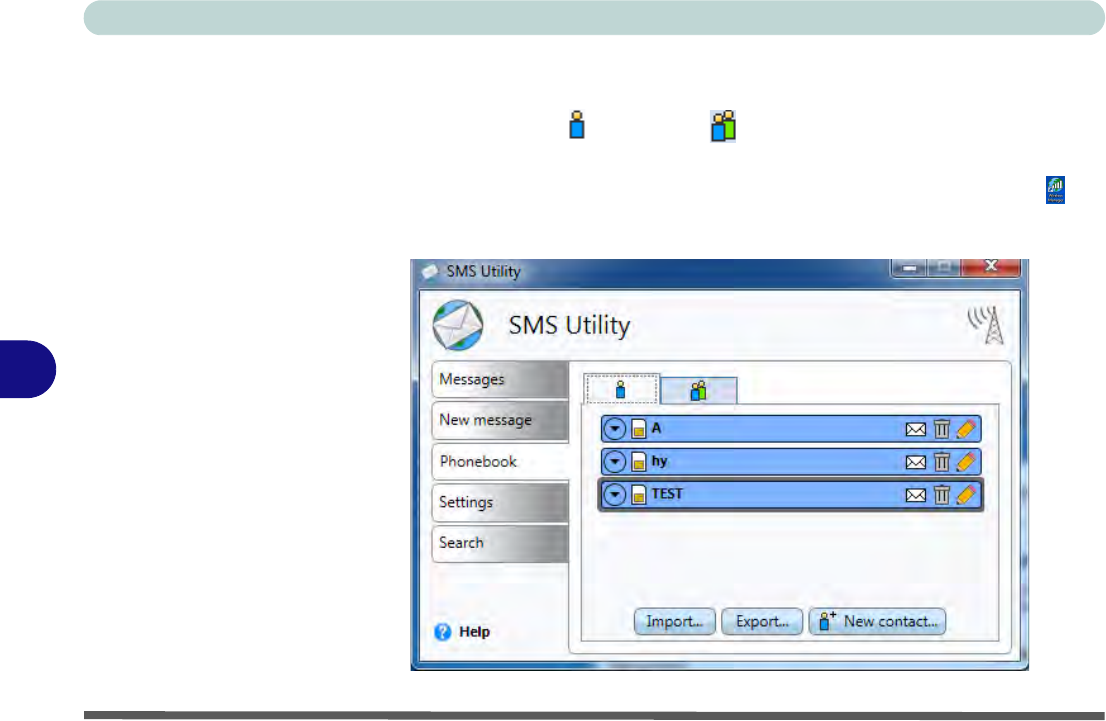Click the Import... button
This screenshot has height=721, width=1106.
[x=674, y=621]
